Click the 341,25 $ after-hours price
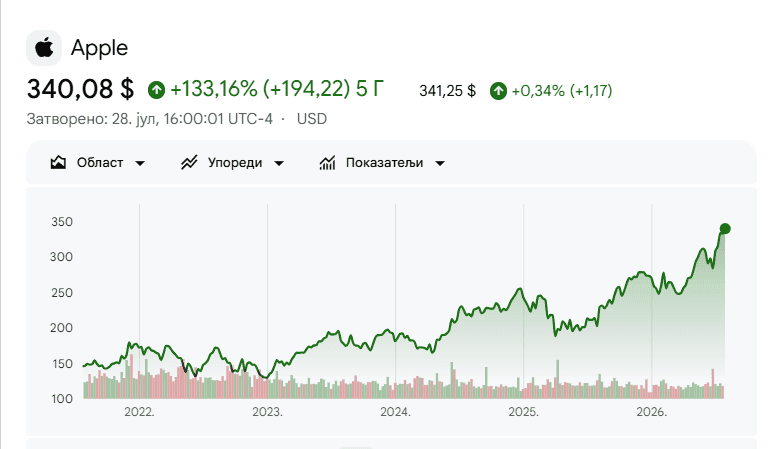This screenshot has width=778, height=449. (x=448, y=91)
